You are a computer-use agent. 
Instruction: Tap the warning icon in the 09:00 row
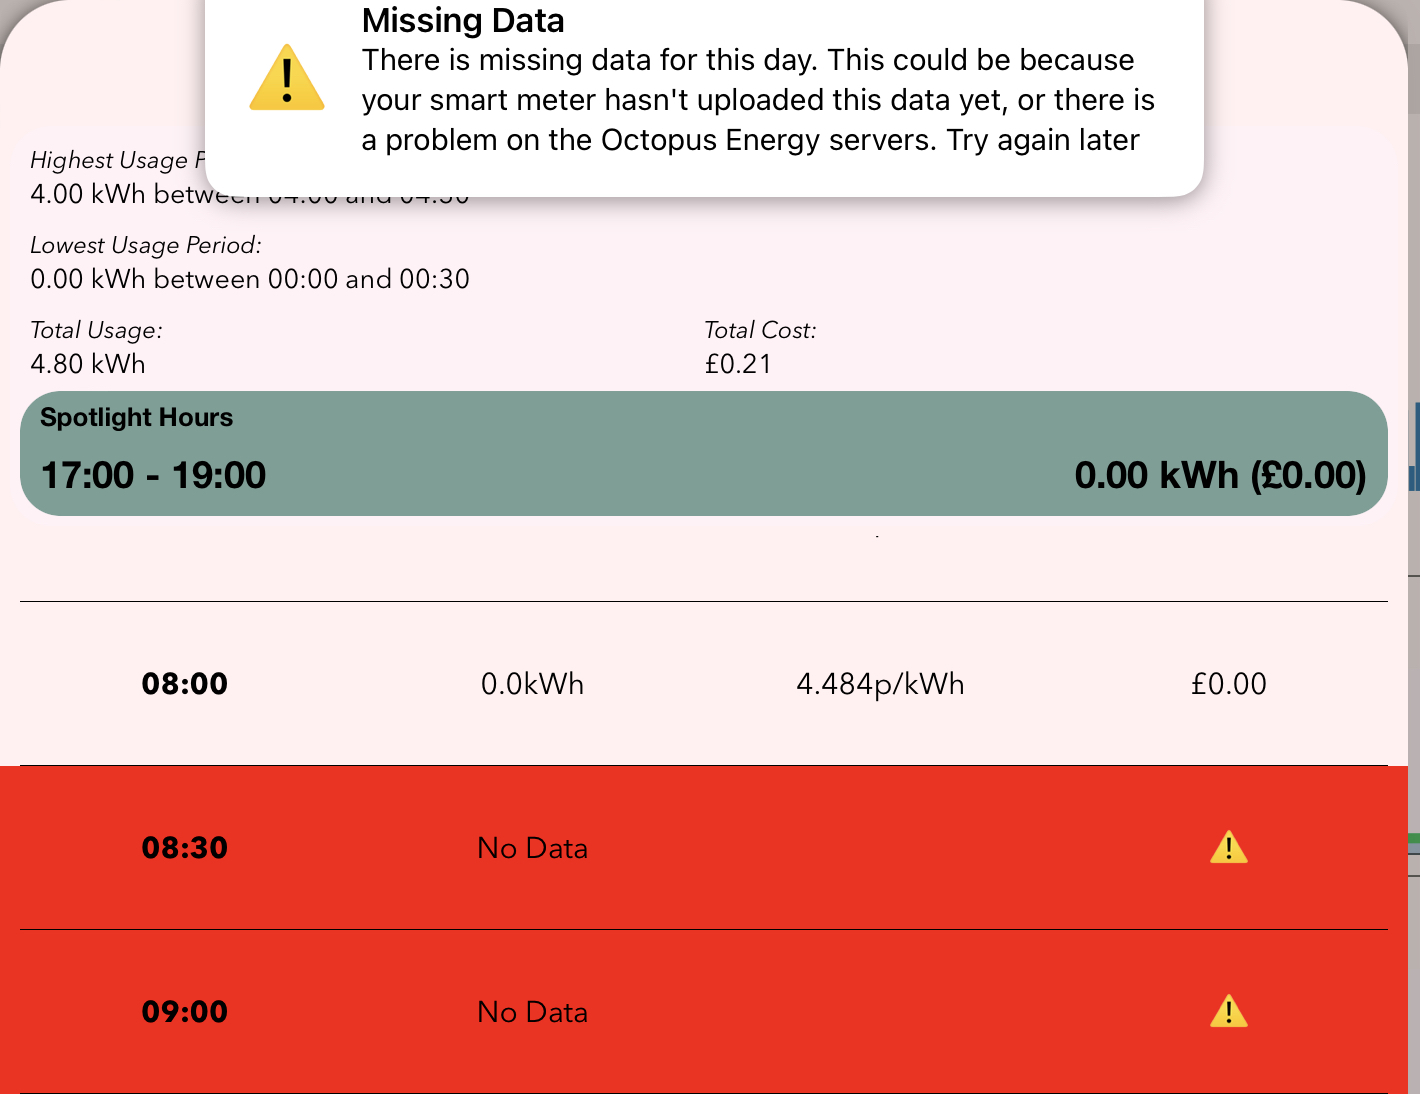click(x=1228, y=1012)
